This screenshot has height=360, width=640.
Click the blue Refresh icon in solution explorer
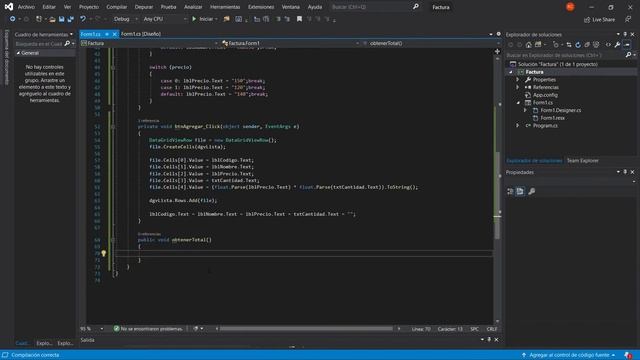pyautogui.click(x=578, y=45)
